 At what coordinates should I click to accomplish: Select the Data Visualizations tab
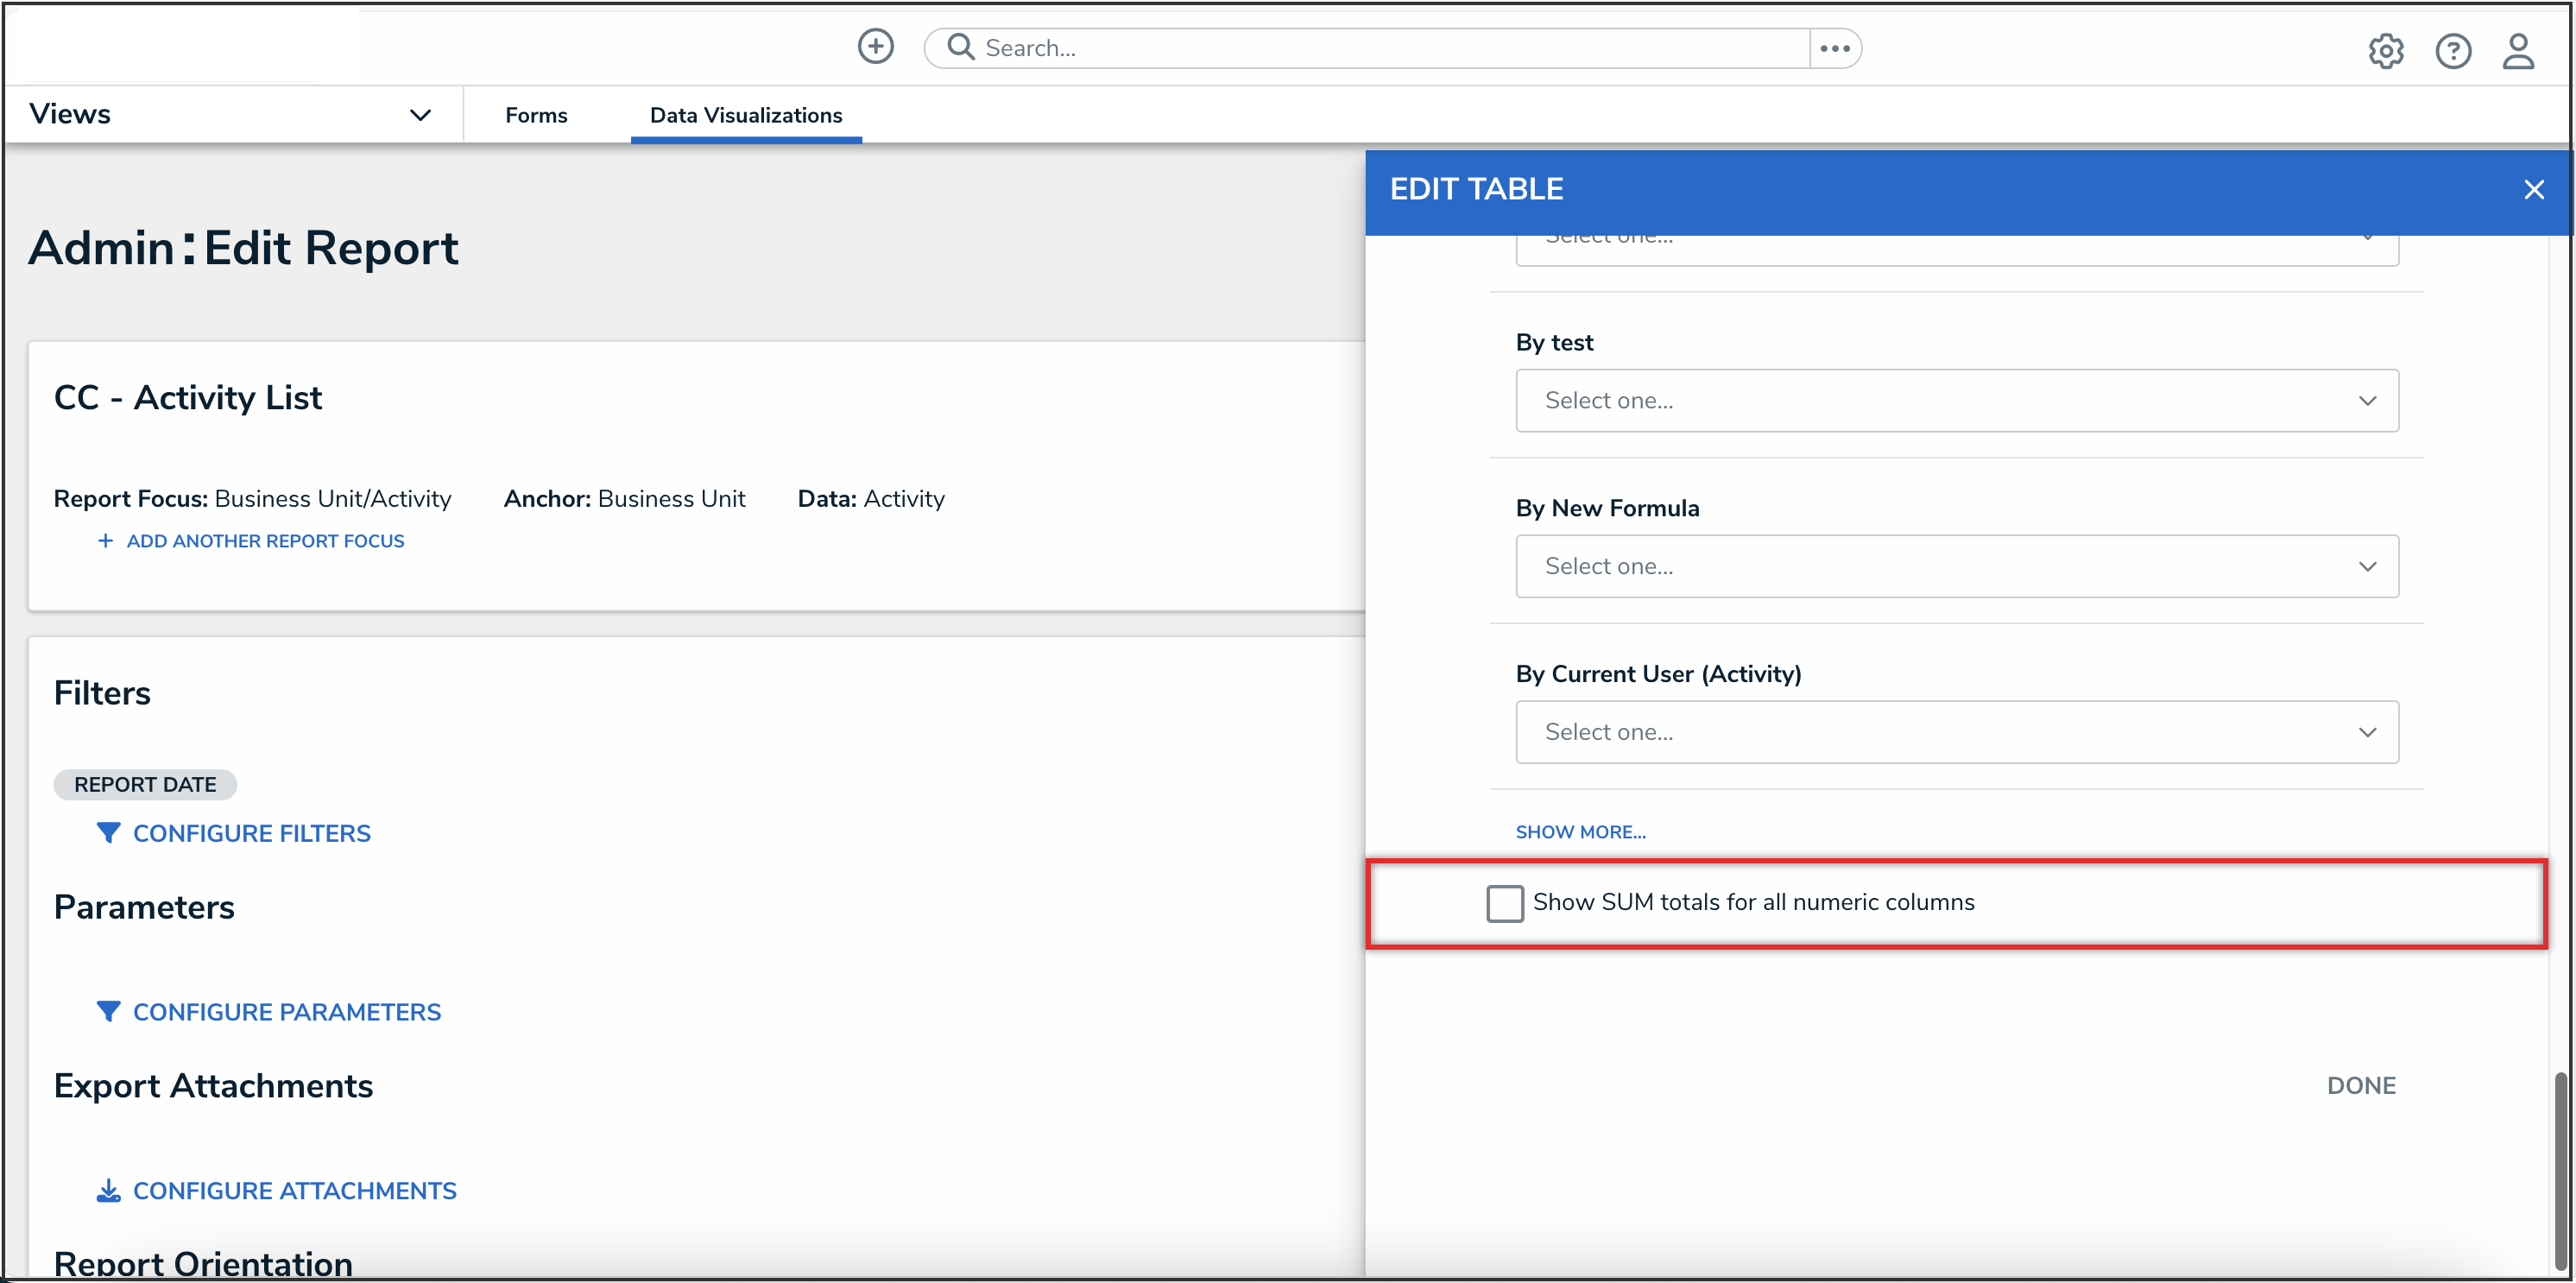point(745,115)
